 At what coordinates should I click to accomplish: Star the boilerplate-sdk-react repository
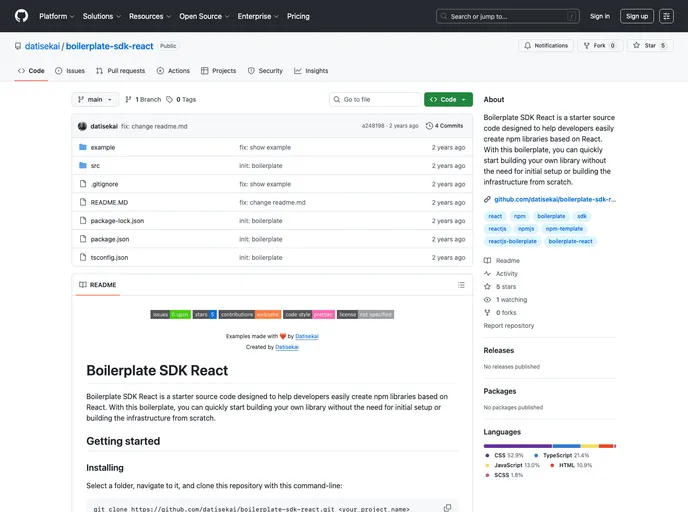[650, 46]
